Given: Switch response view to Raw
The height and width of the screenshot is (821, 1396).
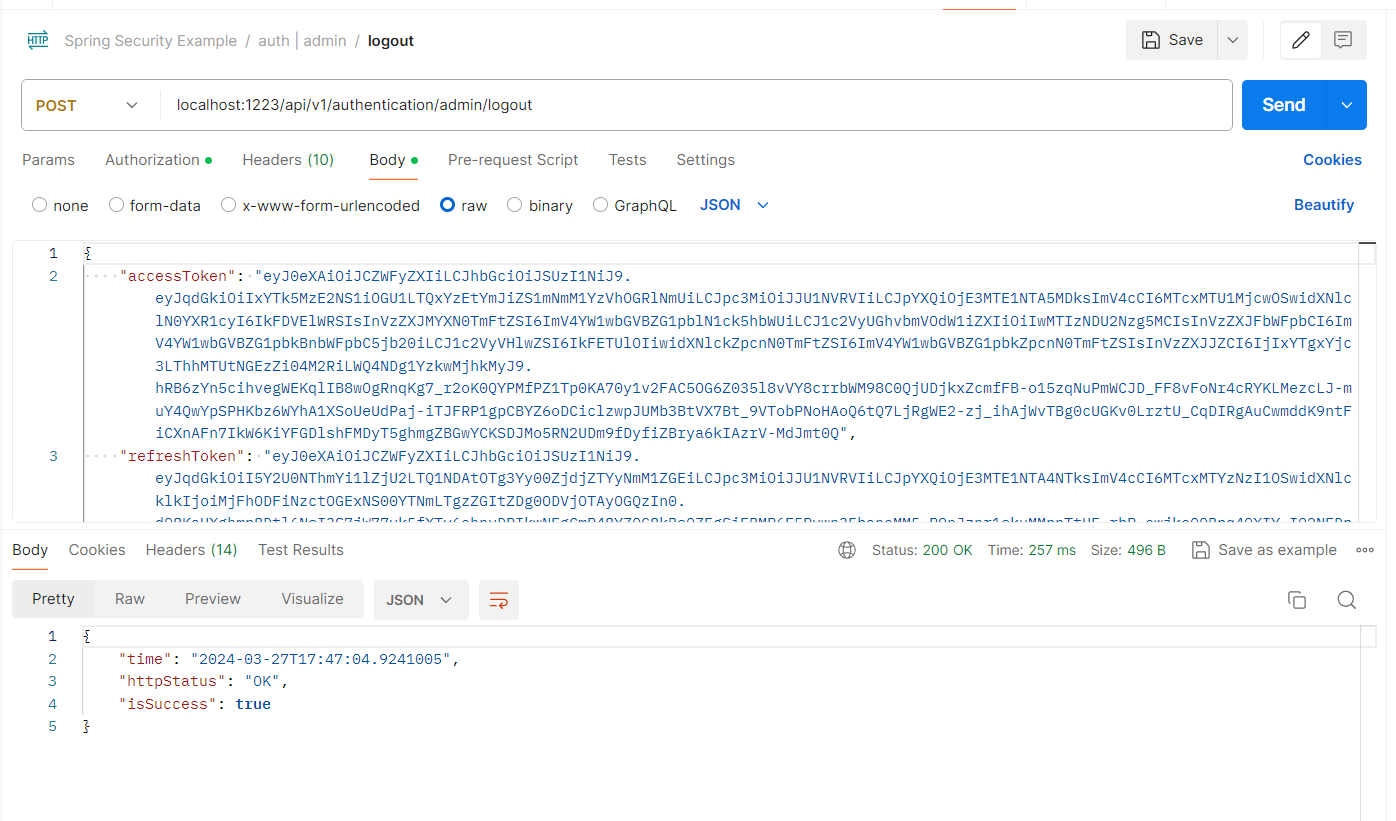Looking at the screenshot, I should (130, 599).
